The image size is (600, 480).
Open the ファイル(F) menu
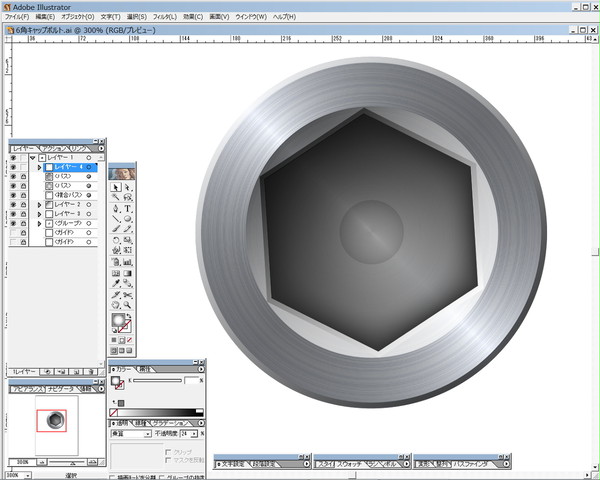(17, 17)
